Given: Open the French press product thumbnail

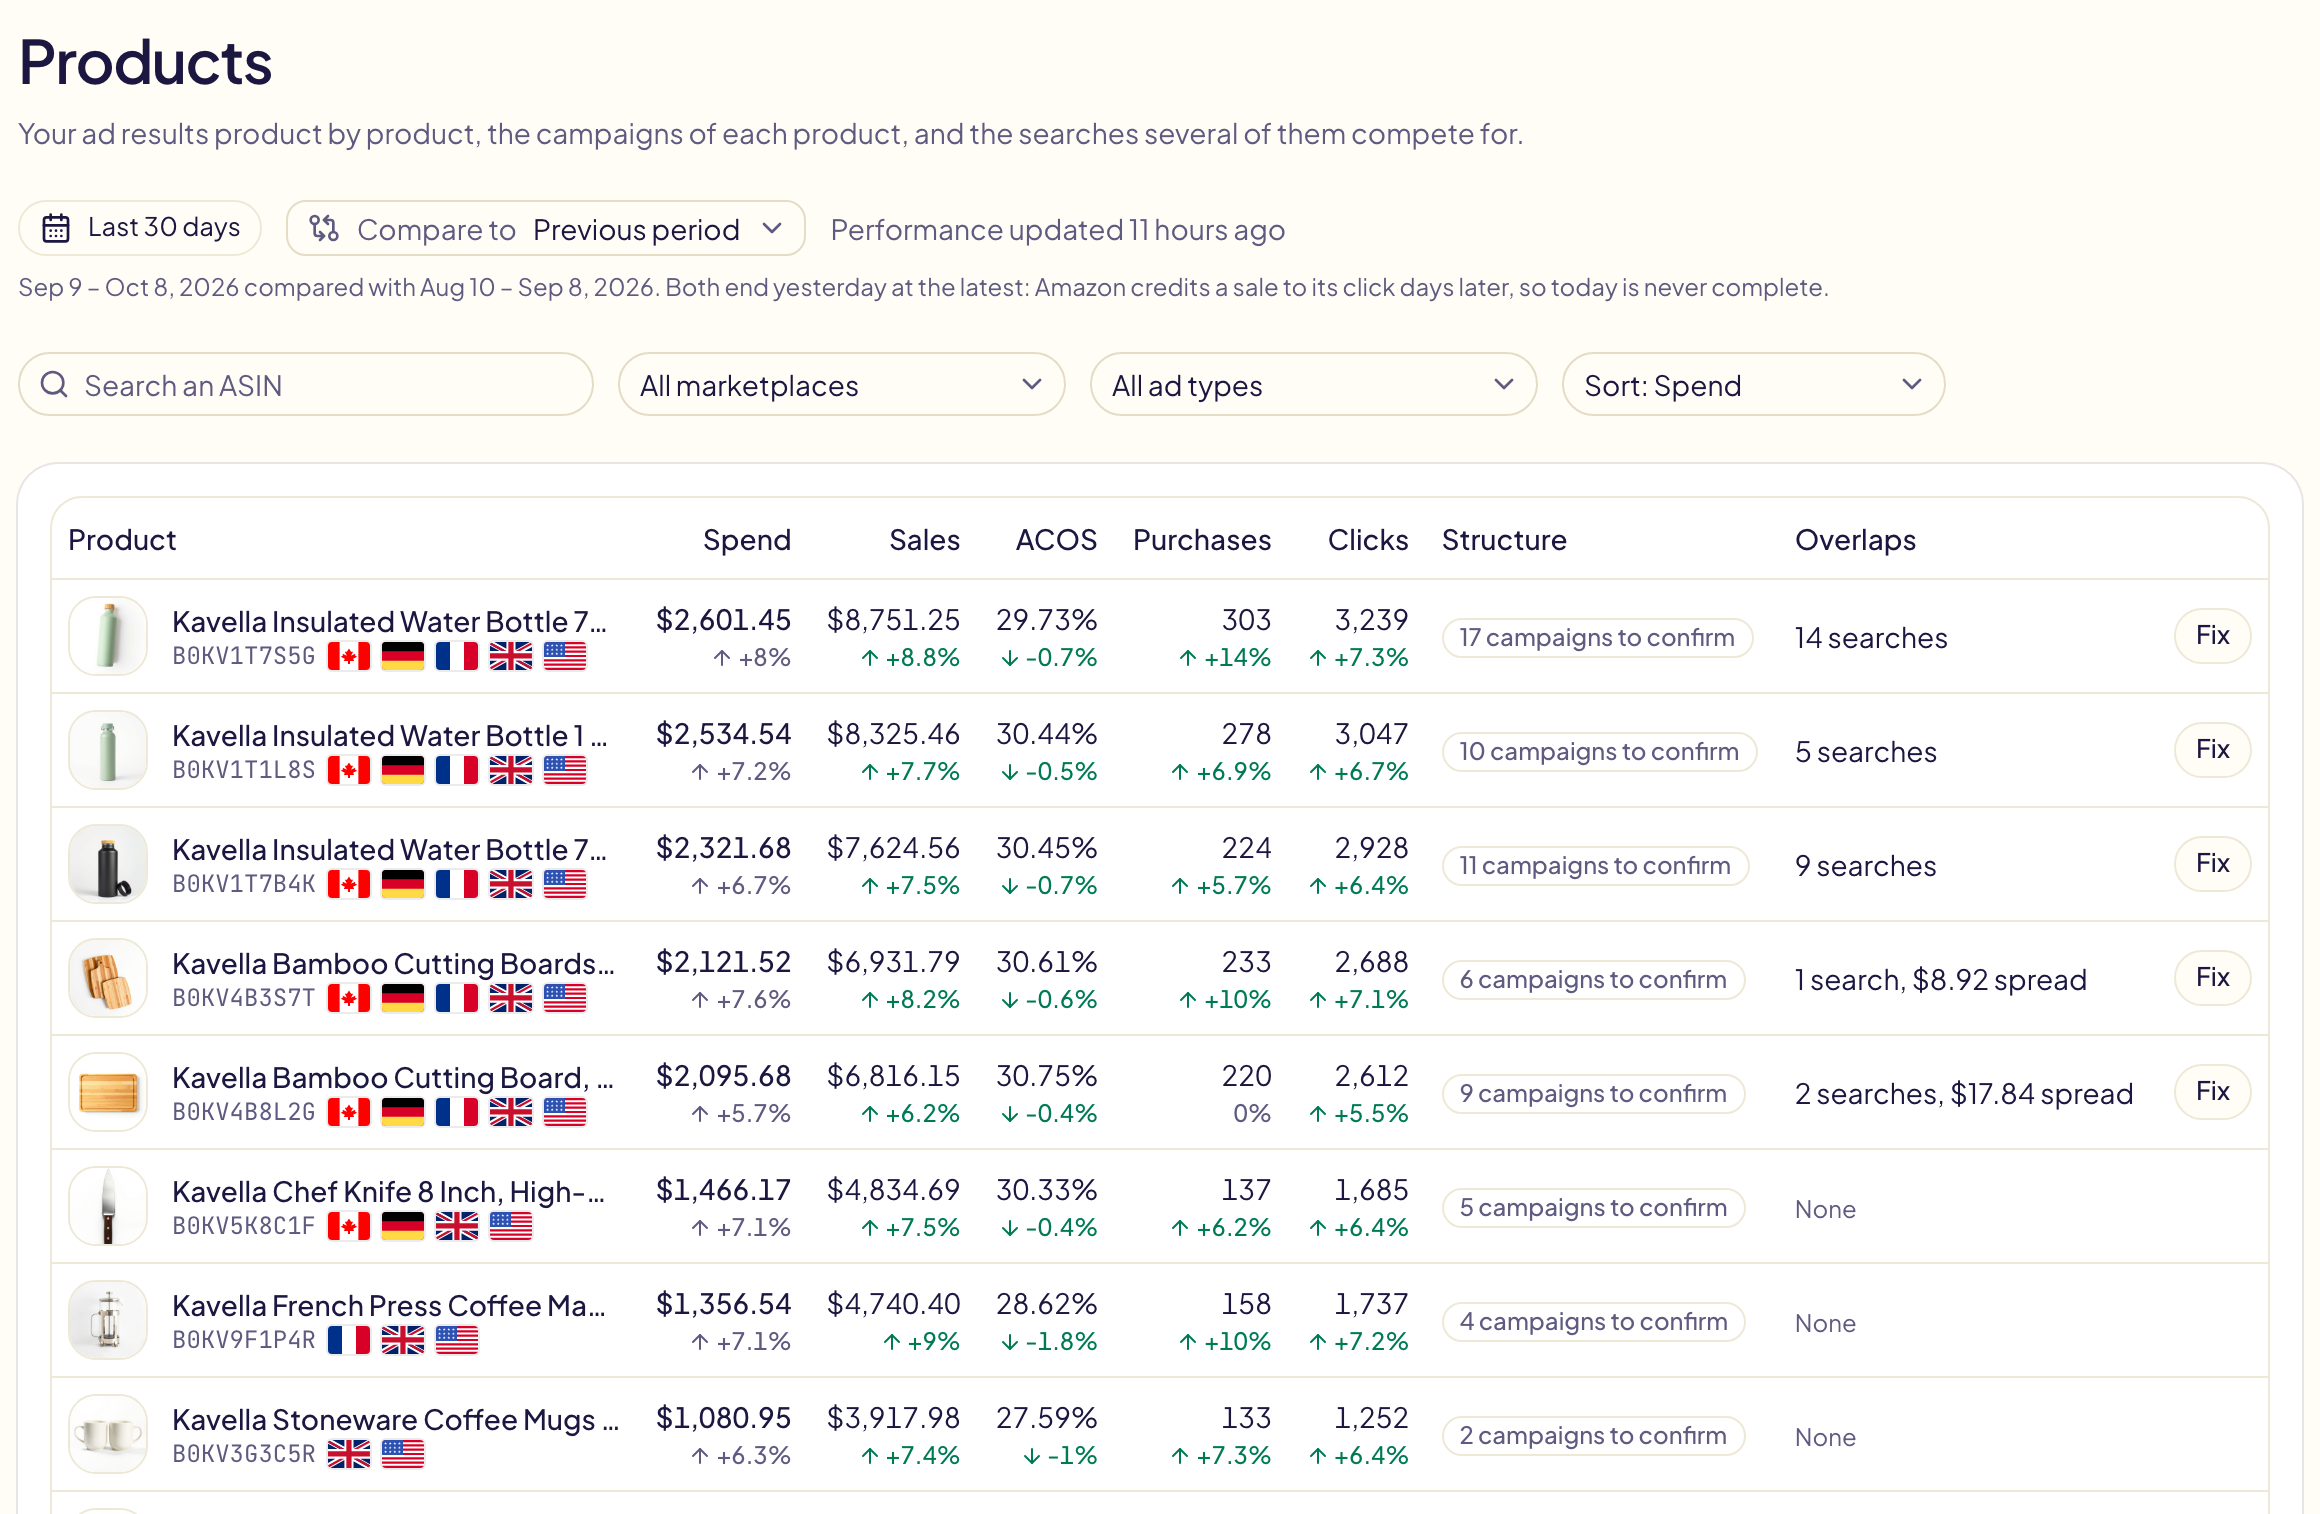Looking at the screenshot, I should click(108, 1320).
